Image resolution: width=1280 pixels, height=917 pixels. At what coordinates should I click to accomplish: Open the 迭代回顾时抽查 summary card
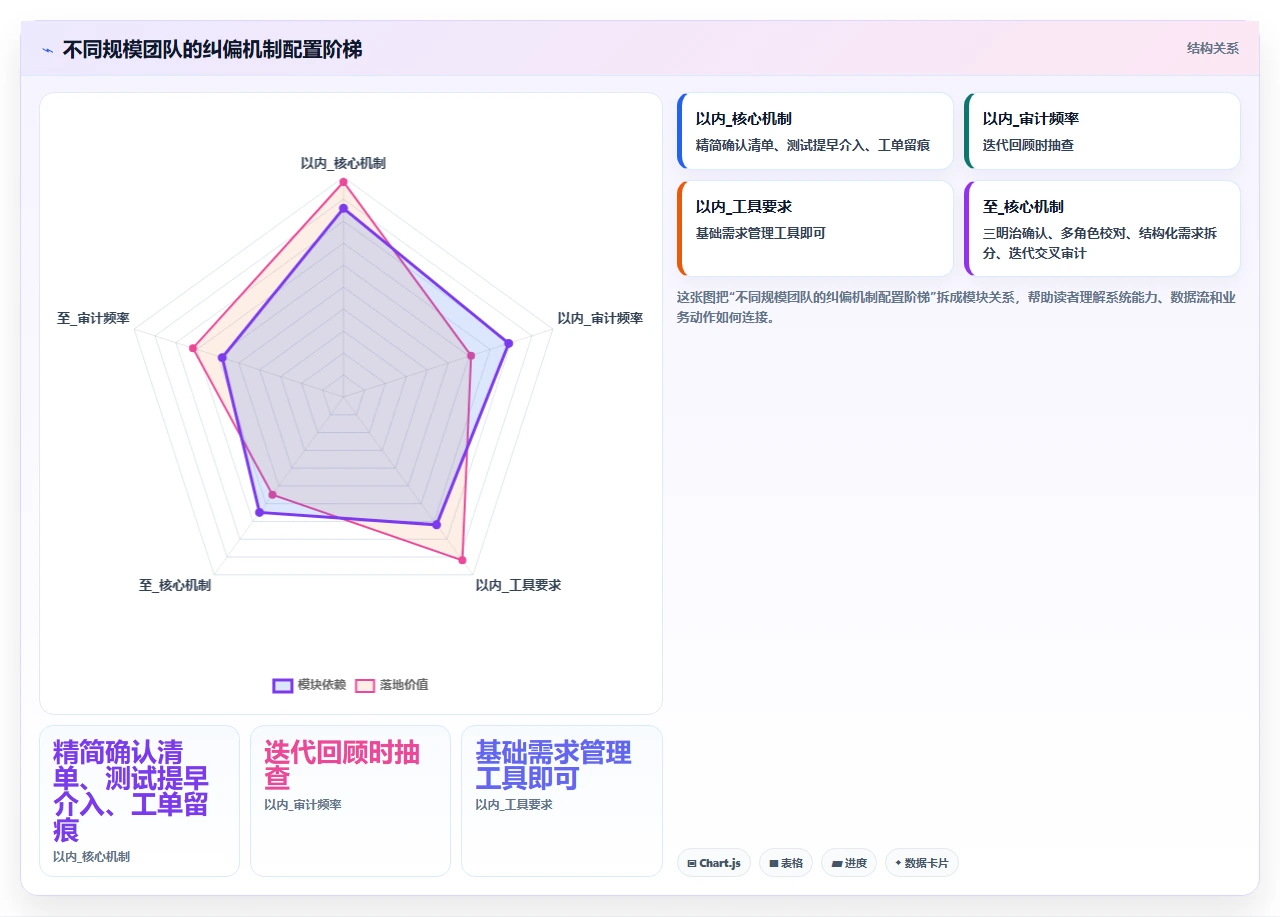(x=350, y=801)
